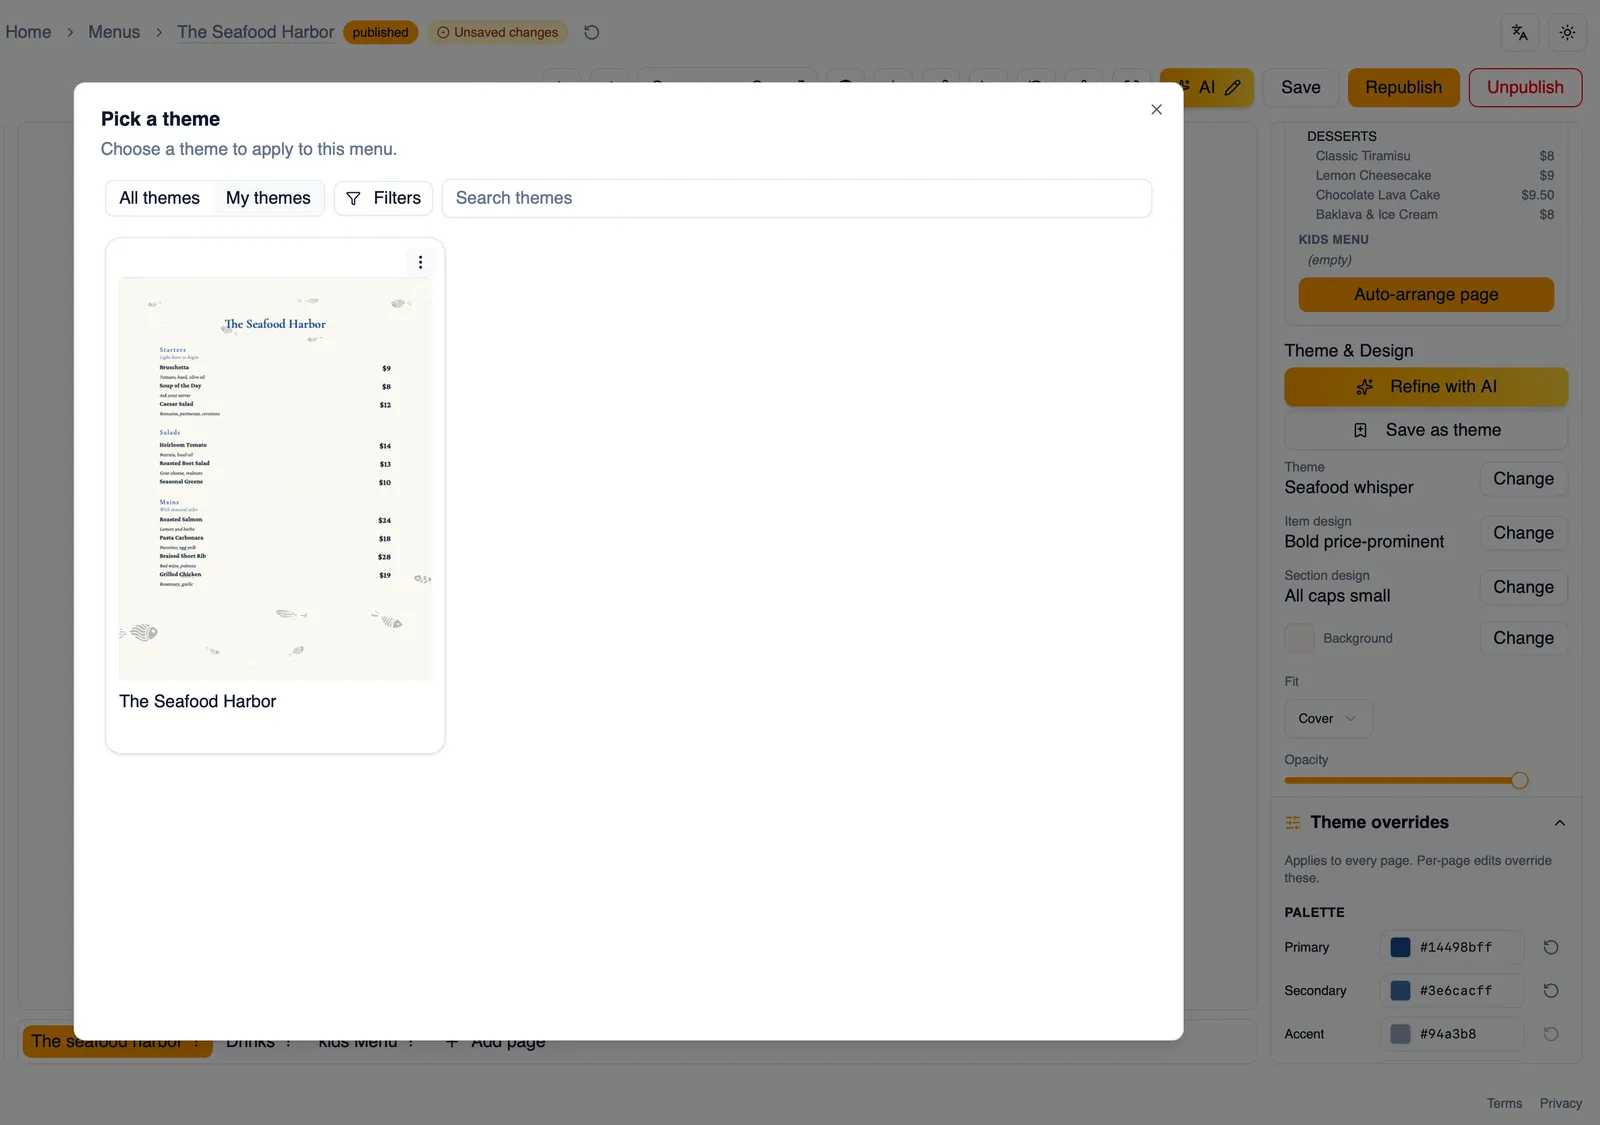Toggle the light/dark mode sun icon
1600x1125 pixels.
pyautogui.click(x=1567, y=32)
